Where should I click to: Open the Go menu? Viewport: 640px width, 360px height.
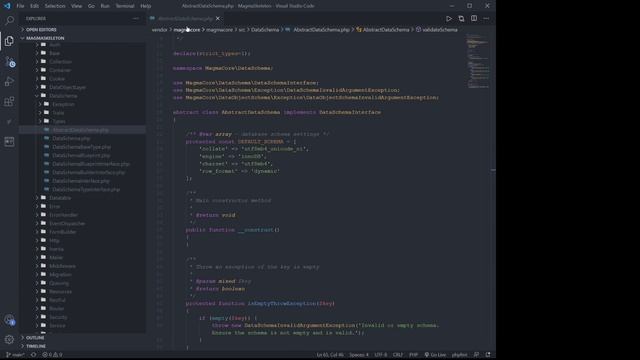pyautogui.click(x=91, y=6)
